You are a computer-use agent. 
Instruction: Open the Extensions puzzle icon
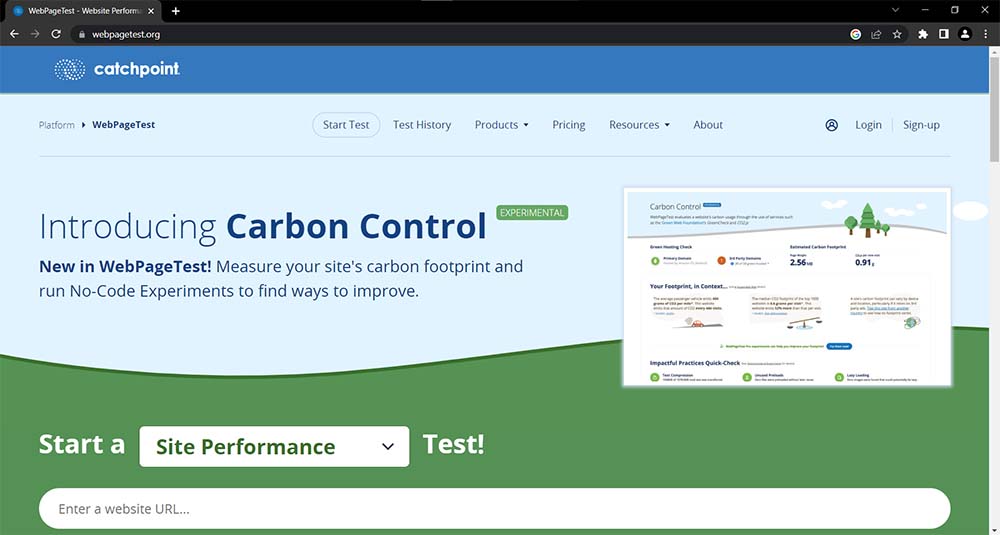[923, 34]
